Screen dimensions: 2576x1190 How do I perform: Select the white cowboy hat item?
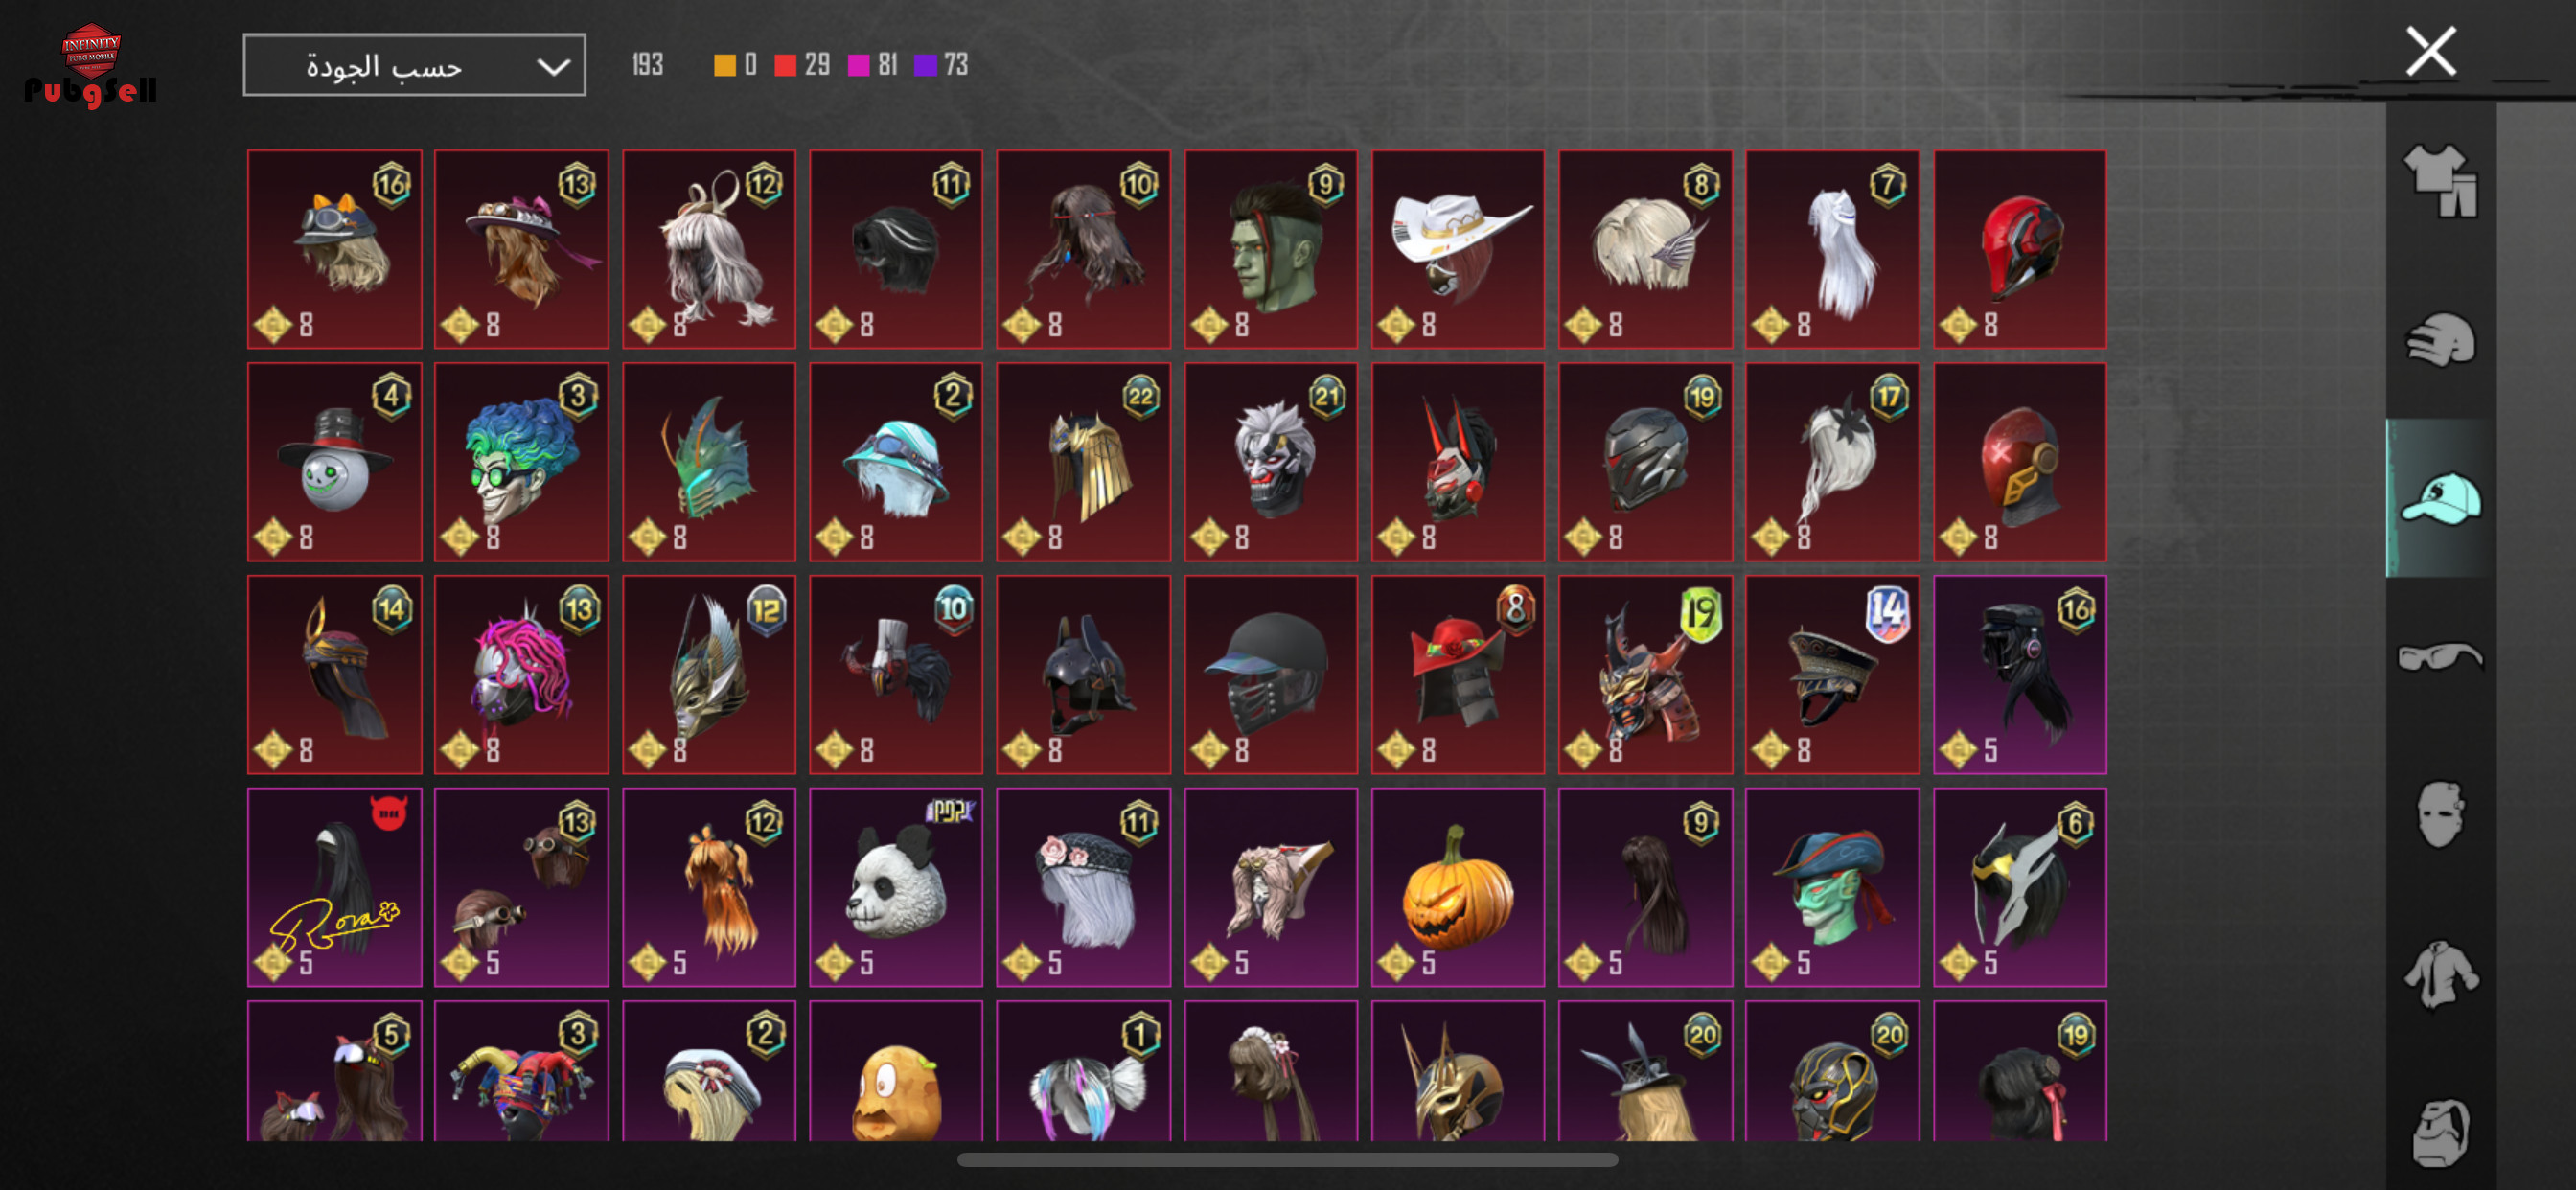pos(1457,249)
